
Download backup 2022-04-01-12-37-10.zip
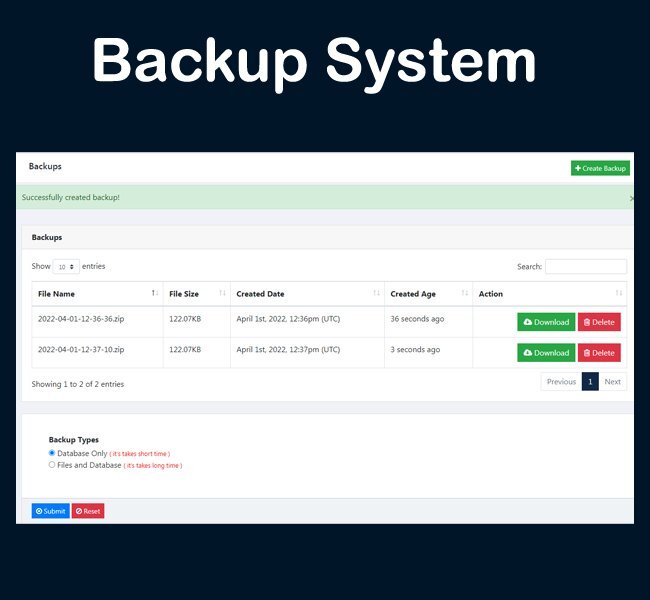point(546,353)
